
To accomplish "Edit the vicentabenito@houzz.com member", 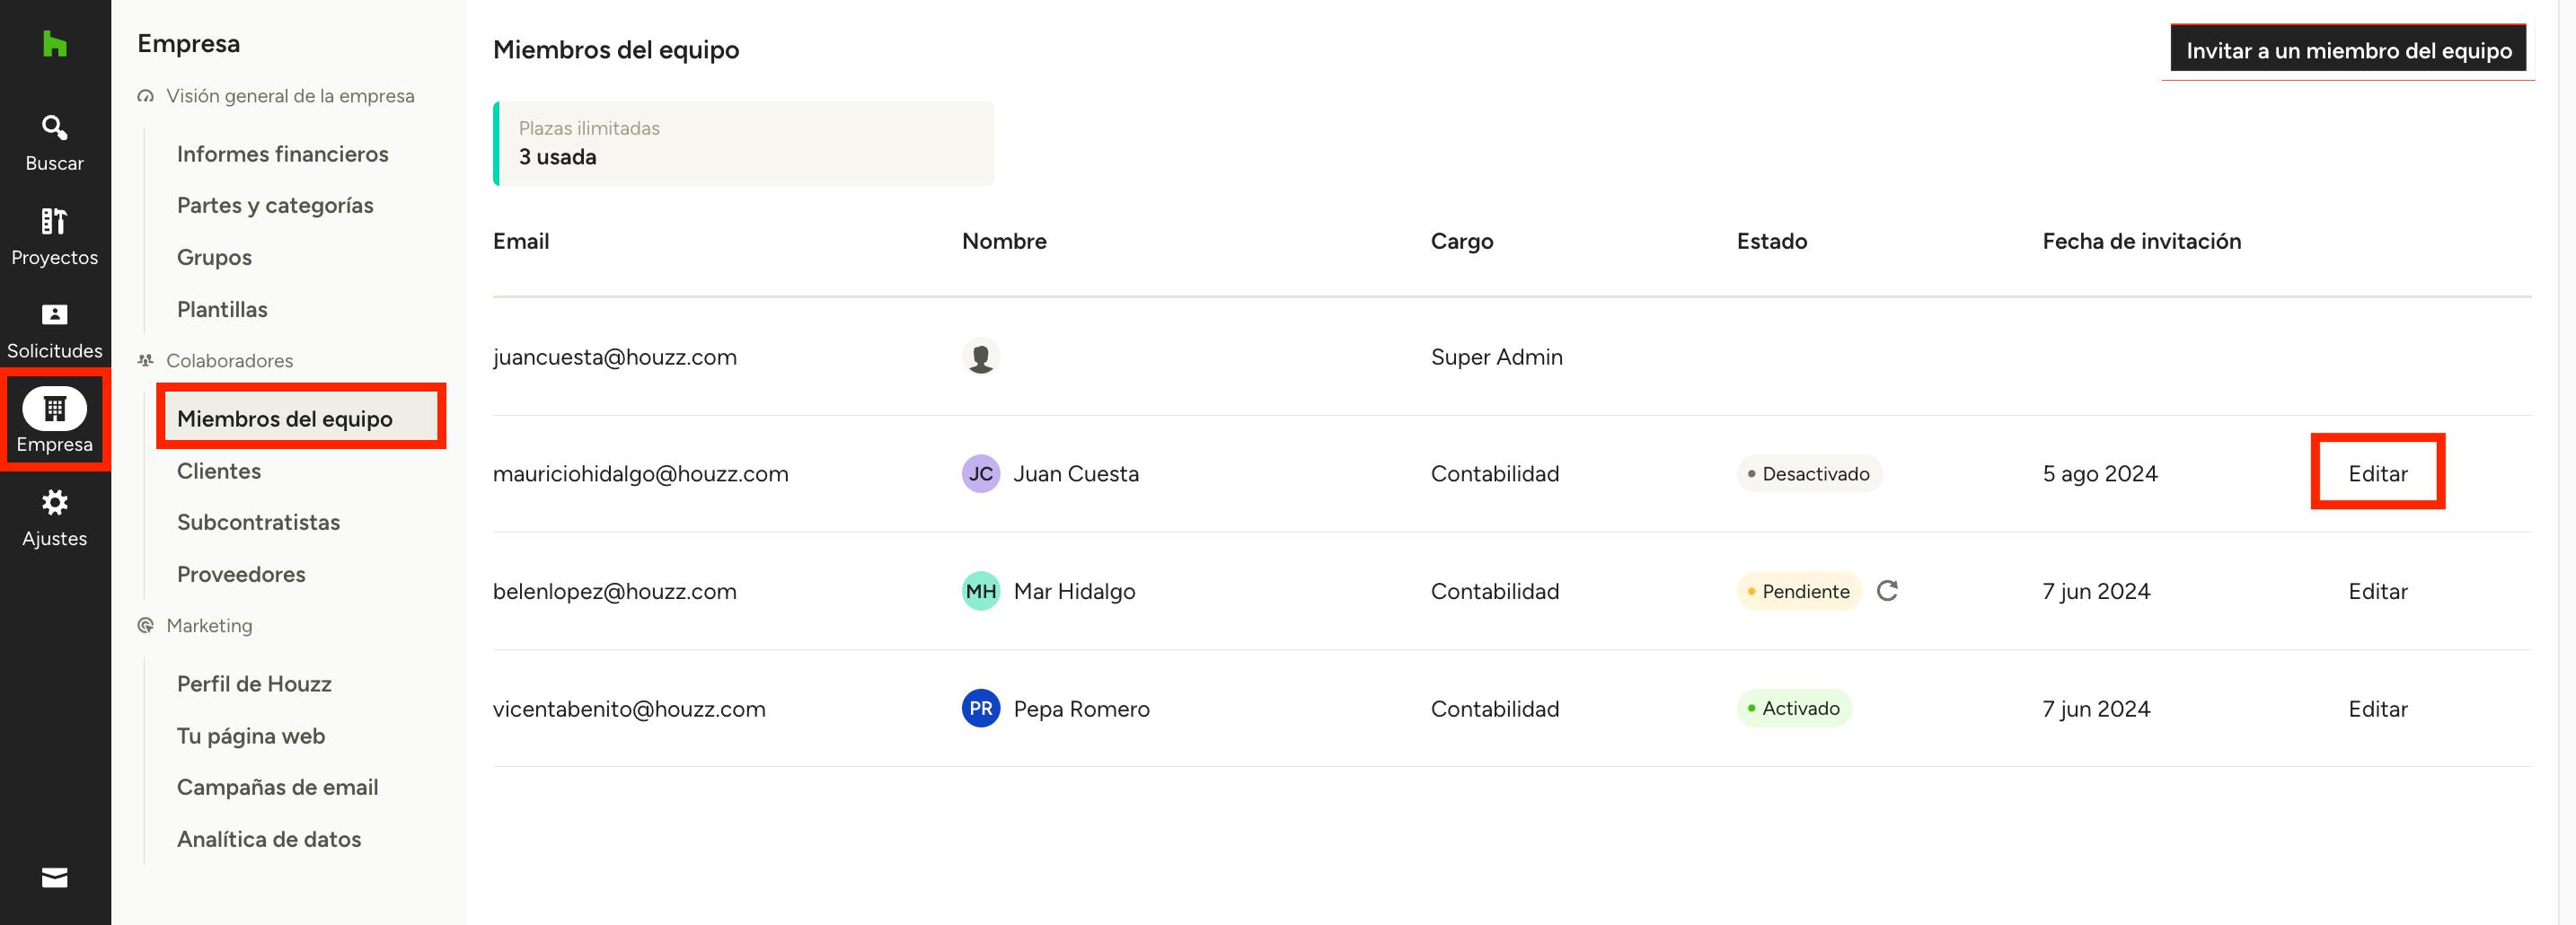I will click(2377, 709).
